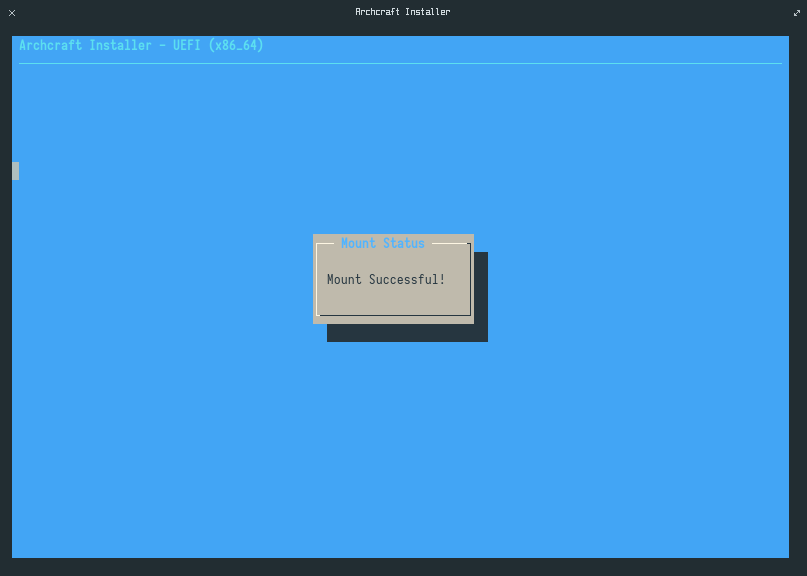This screenshot has height=576, width=807.
Task: Select the "Archcraft Installer - UEFI (x86_64)" header
Action: pyautogui.click(x=141, y=45)
